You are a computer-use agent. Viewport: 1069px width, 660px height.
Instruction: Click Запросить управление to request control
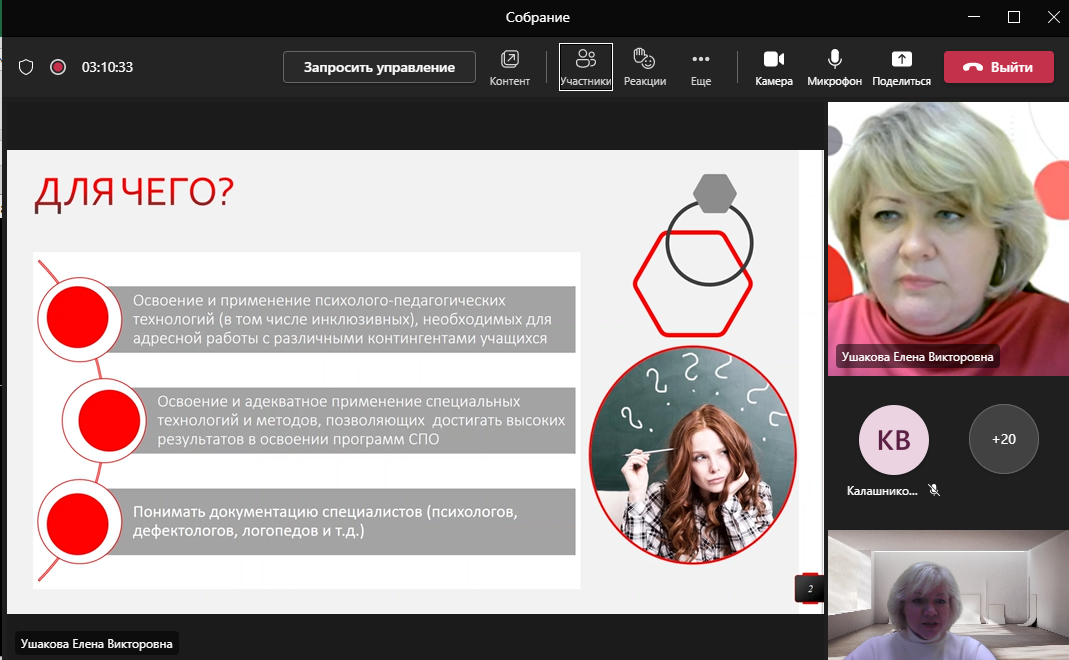click(x=379, y=67)
